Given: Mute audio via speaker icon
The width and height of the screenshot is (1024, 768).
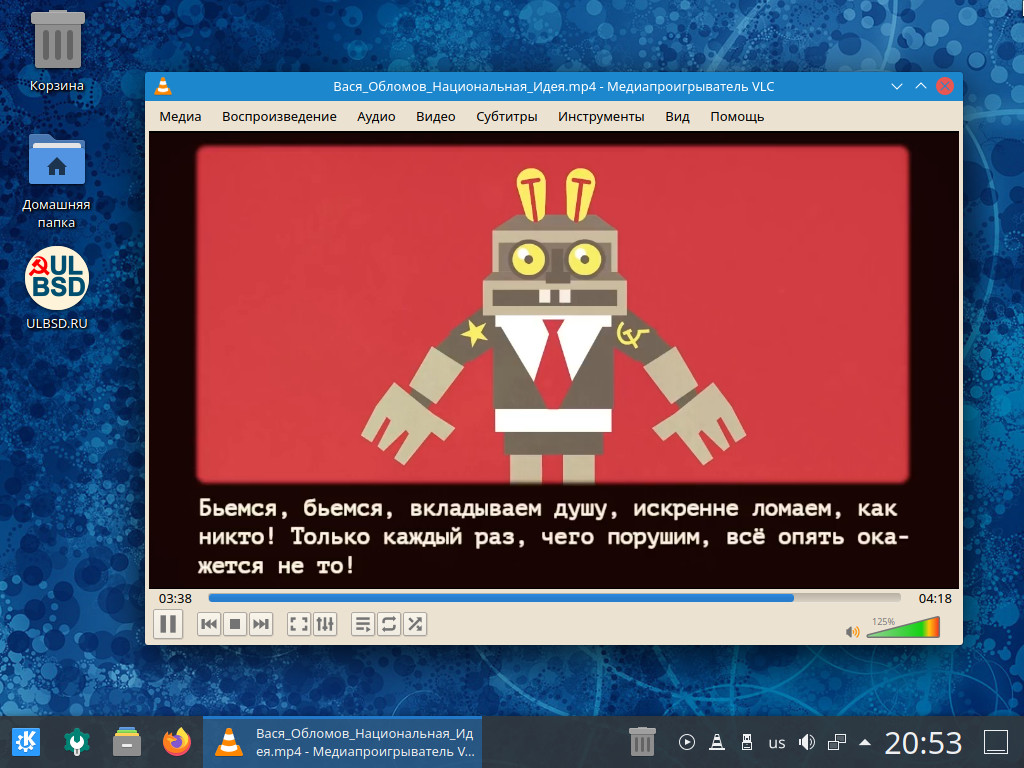Looking at the screenshot, I should point(853,631).
